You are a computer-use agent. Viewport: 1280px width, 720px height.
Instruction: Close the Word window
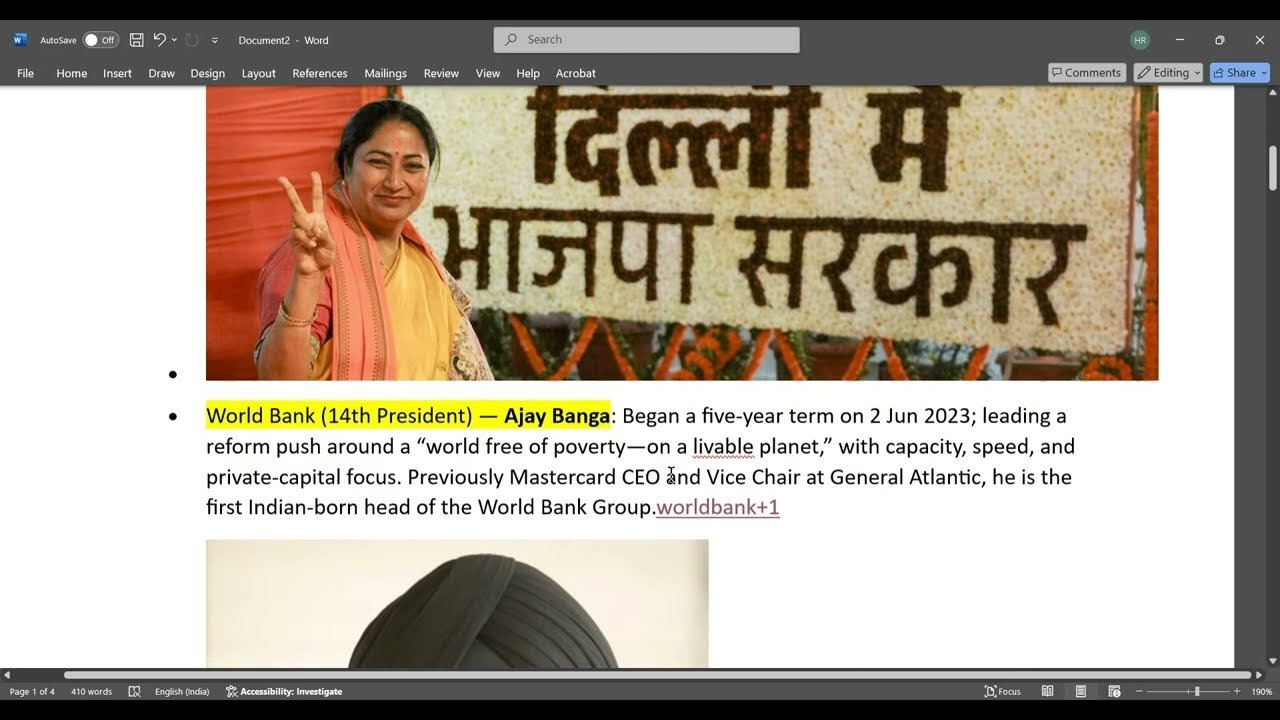point(1260,40)
